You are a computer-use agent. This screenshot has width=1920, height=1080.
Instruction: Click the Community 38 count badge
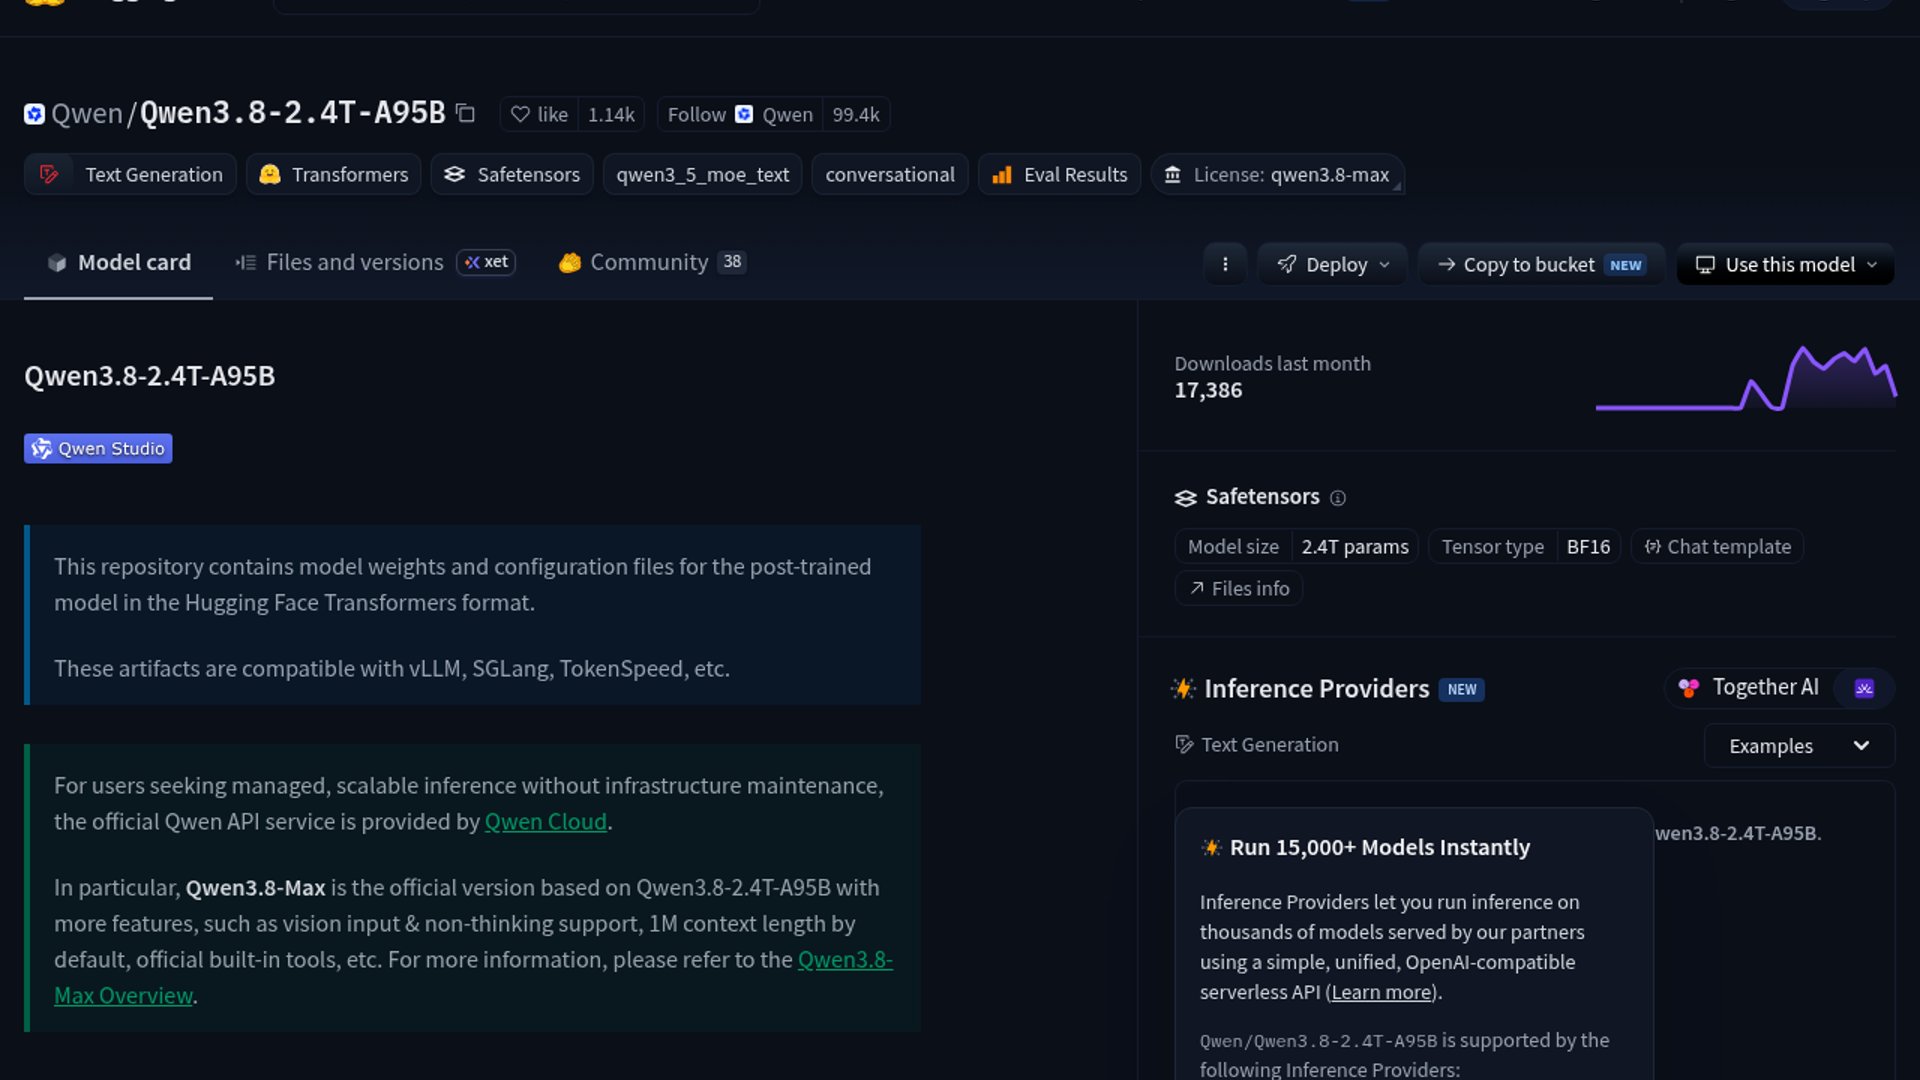pos(732,262)
